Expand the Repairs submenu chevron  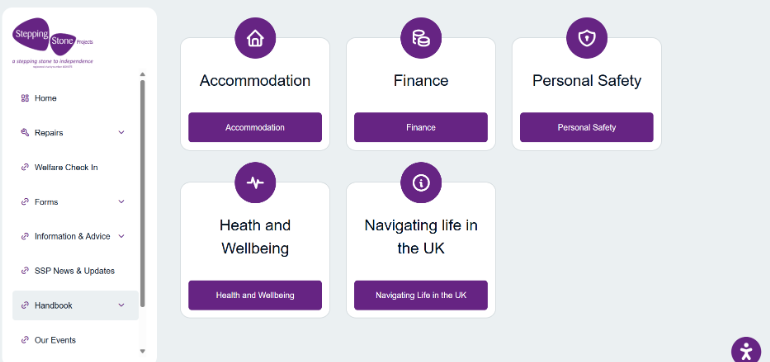tap(122, 133)
